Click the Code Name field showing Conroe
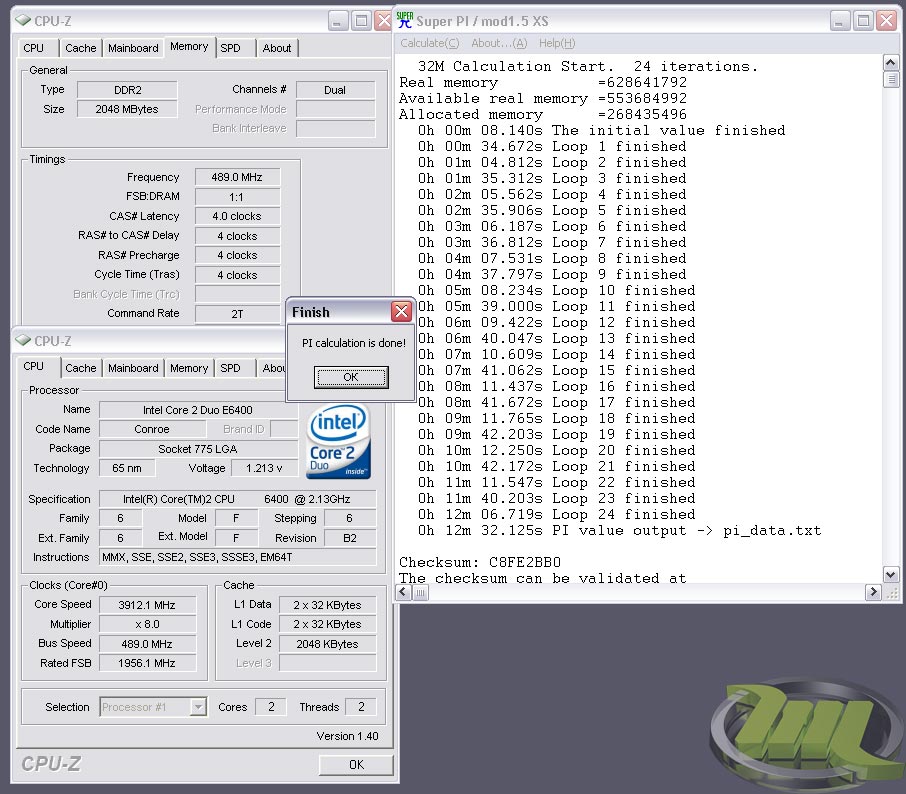 [152, 429]
